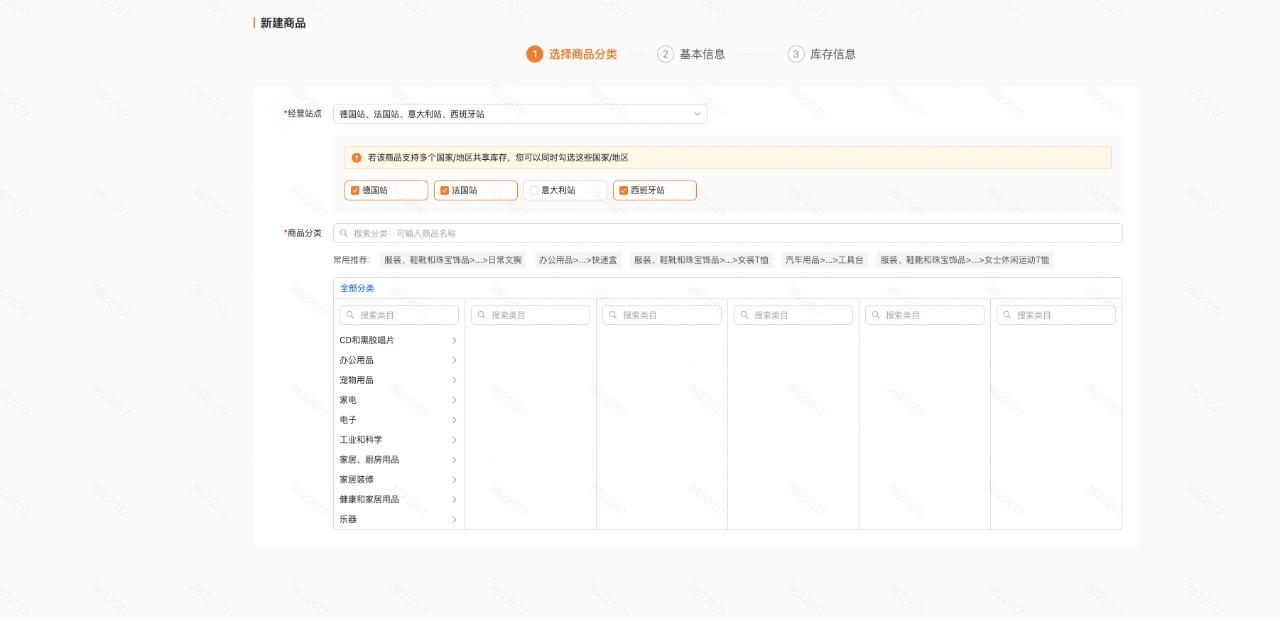Viewport: 1280px width, 619px height.
Task: Click the 商品分类 search input field
Action: [728, 233]
